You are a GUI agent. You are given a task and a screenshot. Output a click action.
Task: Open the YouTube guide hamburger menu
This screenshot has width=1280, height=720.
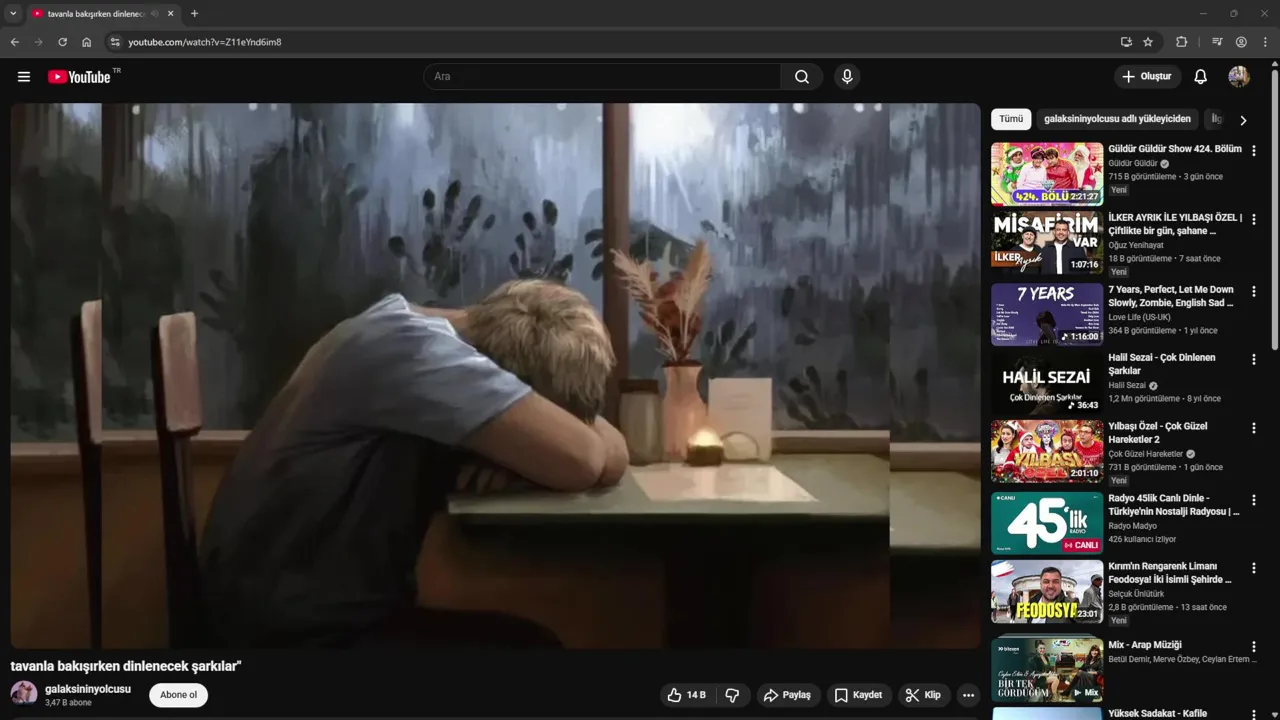(x=24, y=77)
